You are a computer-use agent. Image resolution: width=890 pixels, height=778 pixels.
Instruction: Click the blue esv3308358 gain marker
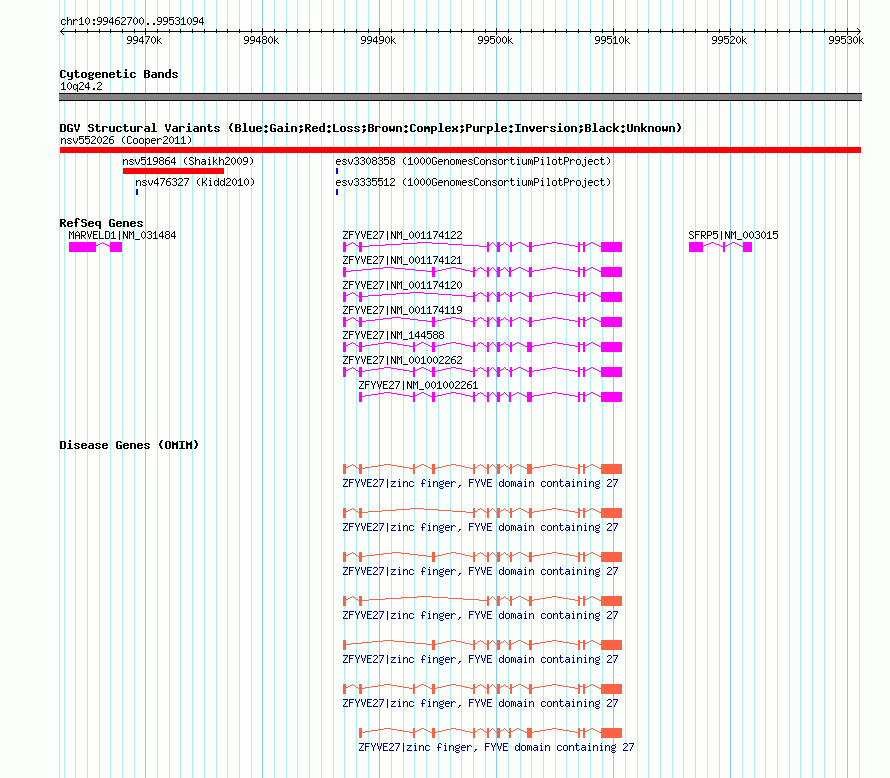pyautogui.click(x=337, y=171)
